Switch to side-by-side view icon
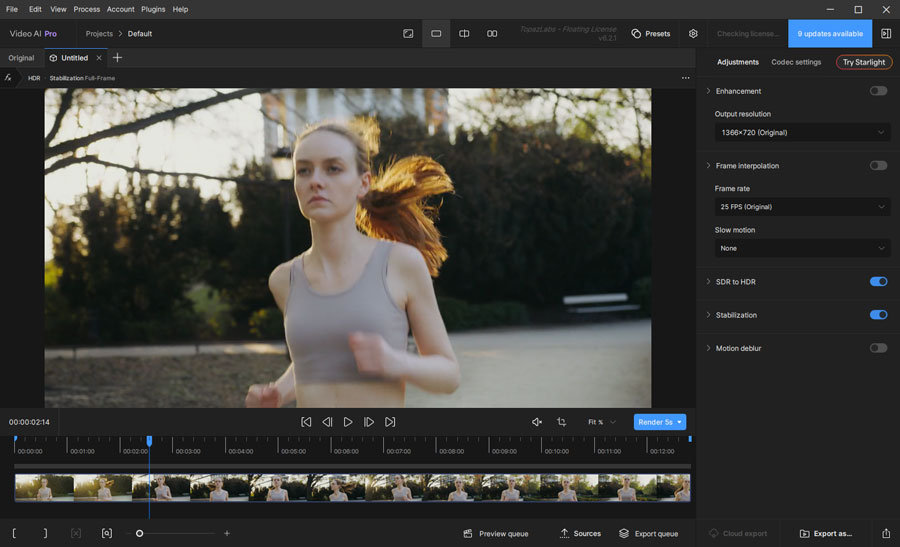The width and height of the screenshot is (900, 547). [x=492, y=33]
